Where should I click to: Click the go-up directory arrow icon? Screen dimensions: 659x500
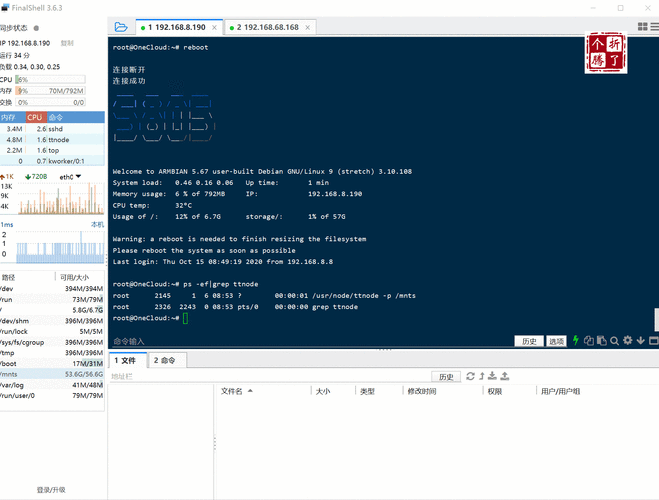coord(482,376)
